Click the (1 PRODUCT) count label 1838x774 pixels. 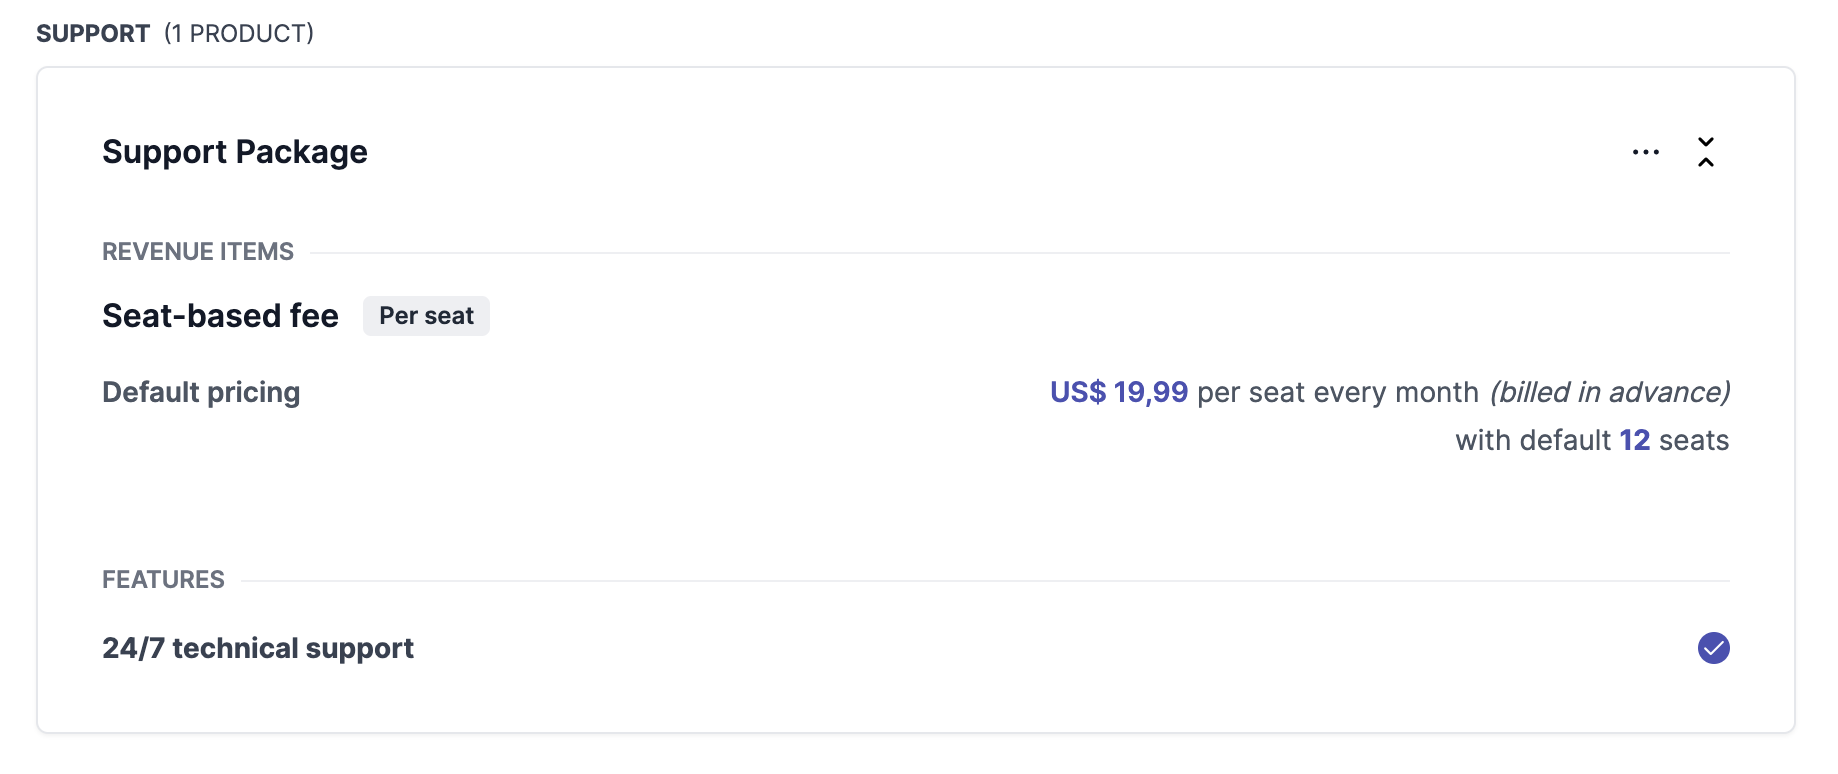click(239, 34)
